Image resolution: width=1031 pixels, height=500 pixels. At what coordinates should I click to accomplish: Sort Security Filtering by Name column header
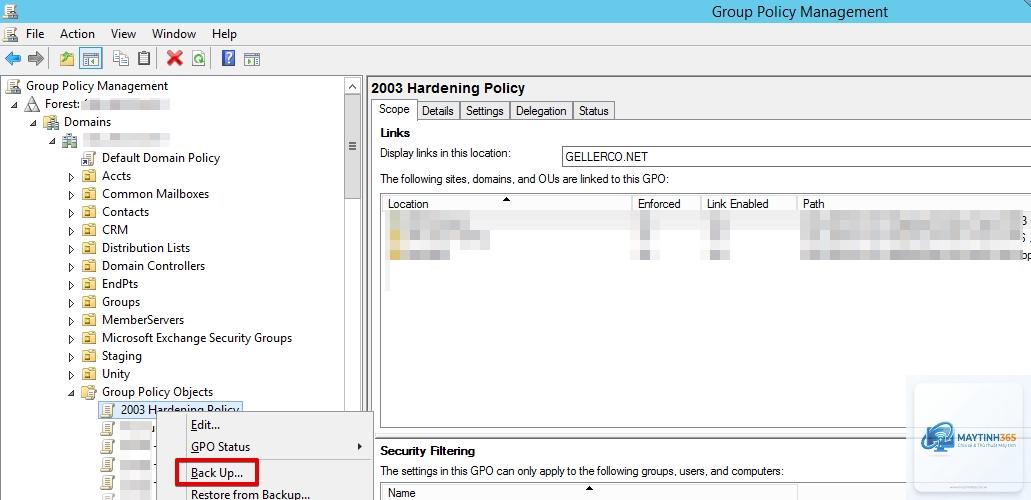point(589,493)
